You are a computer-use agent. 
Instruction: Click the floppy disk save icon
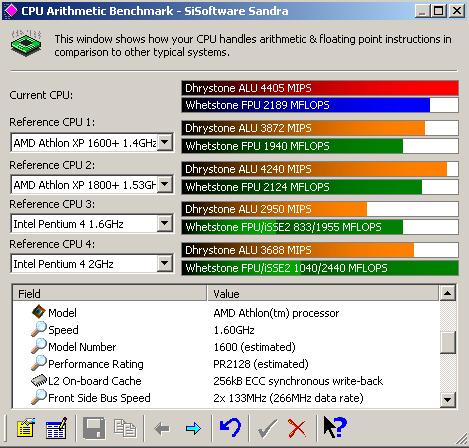[x=94, y=428]
